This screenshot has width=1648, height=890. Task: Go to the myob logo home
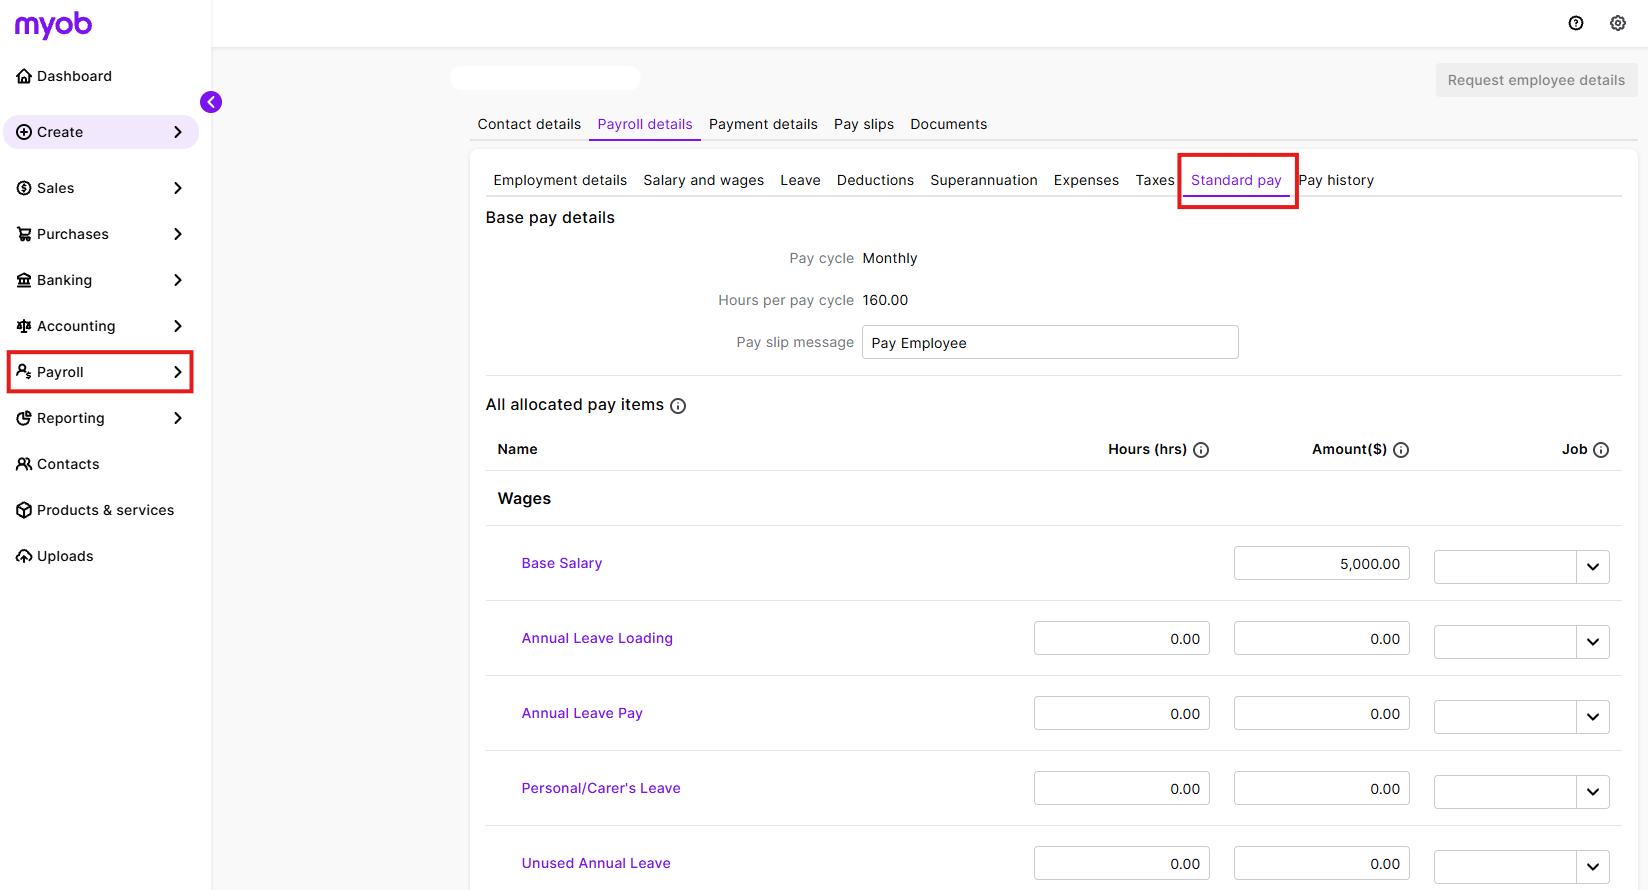click(x=53, y=25)
